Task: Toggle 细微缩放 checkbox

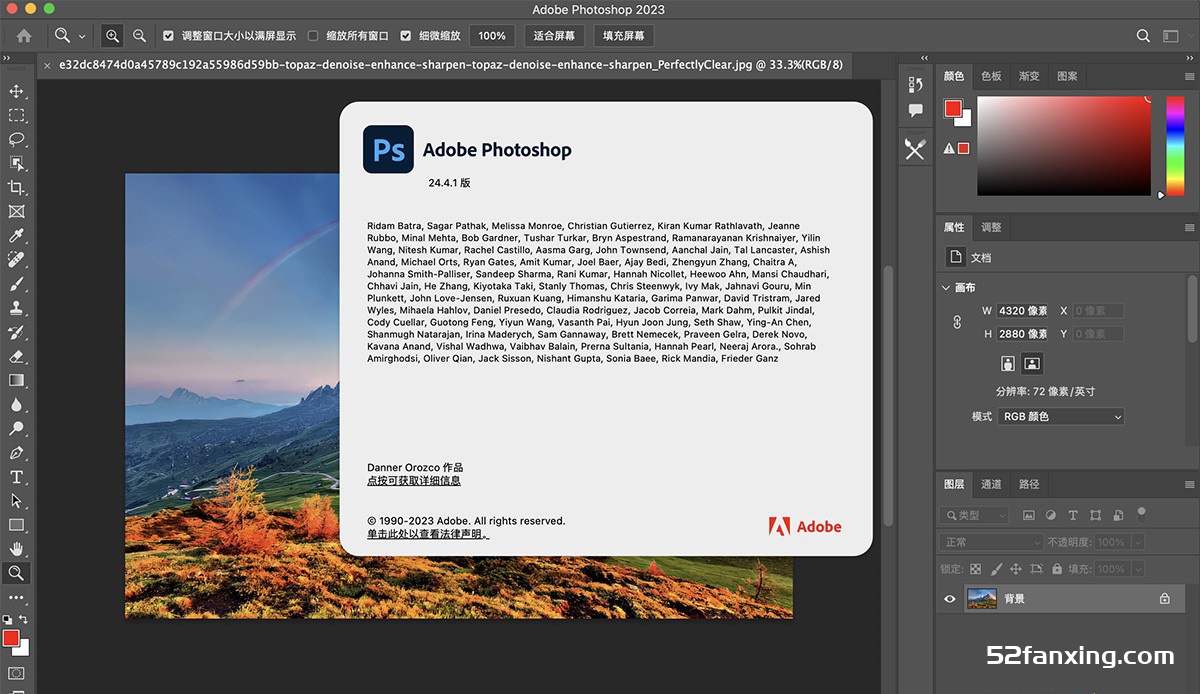Action: pyautogui.click(x=406, y=35)
